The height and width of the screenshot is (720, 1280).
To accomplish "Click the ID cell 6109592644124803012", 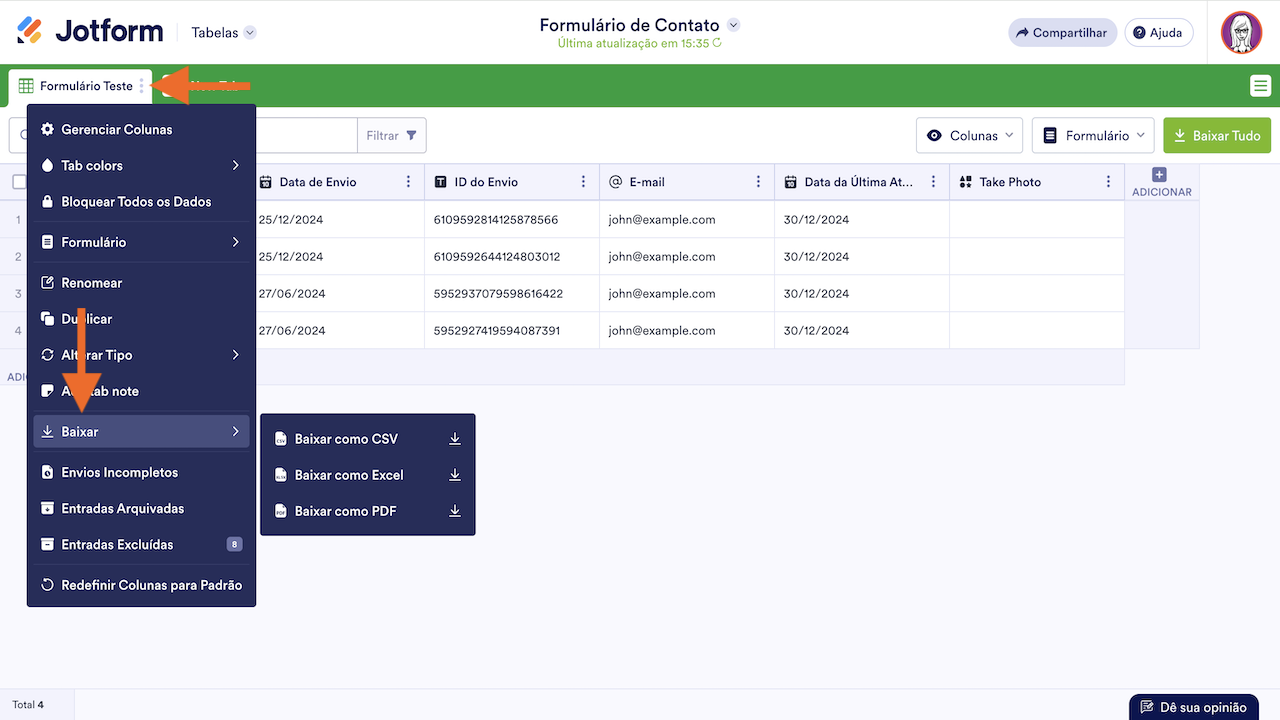I will click(512, 256).
